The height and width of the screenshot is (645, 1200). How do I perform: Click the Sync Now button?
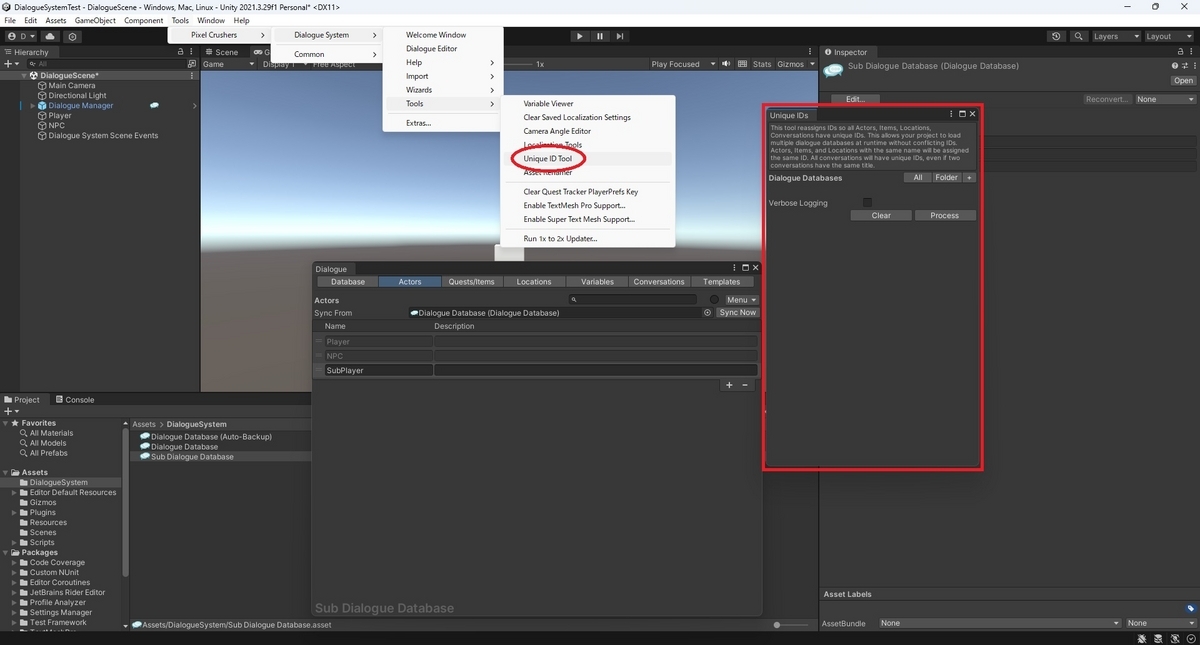[738, 313]
